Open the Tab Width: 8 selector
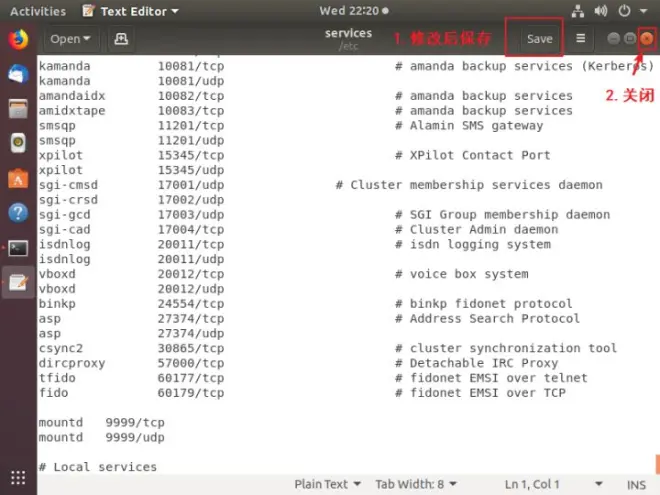 click(x=416, y=484)
